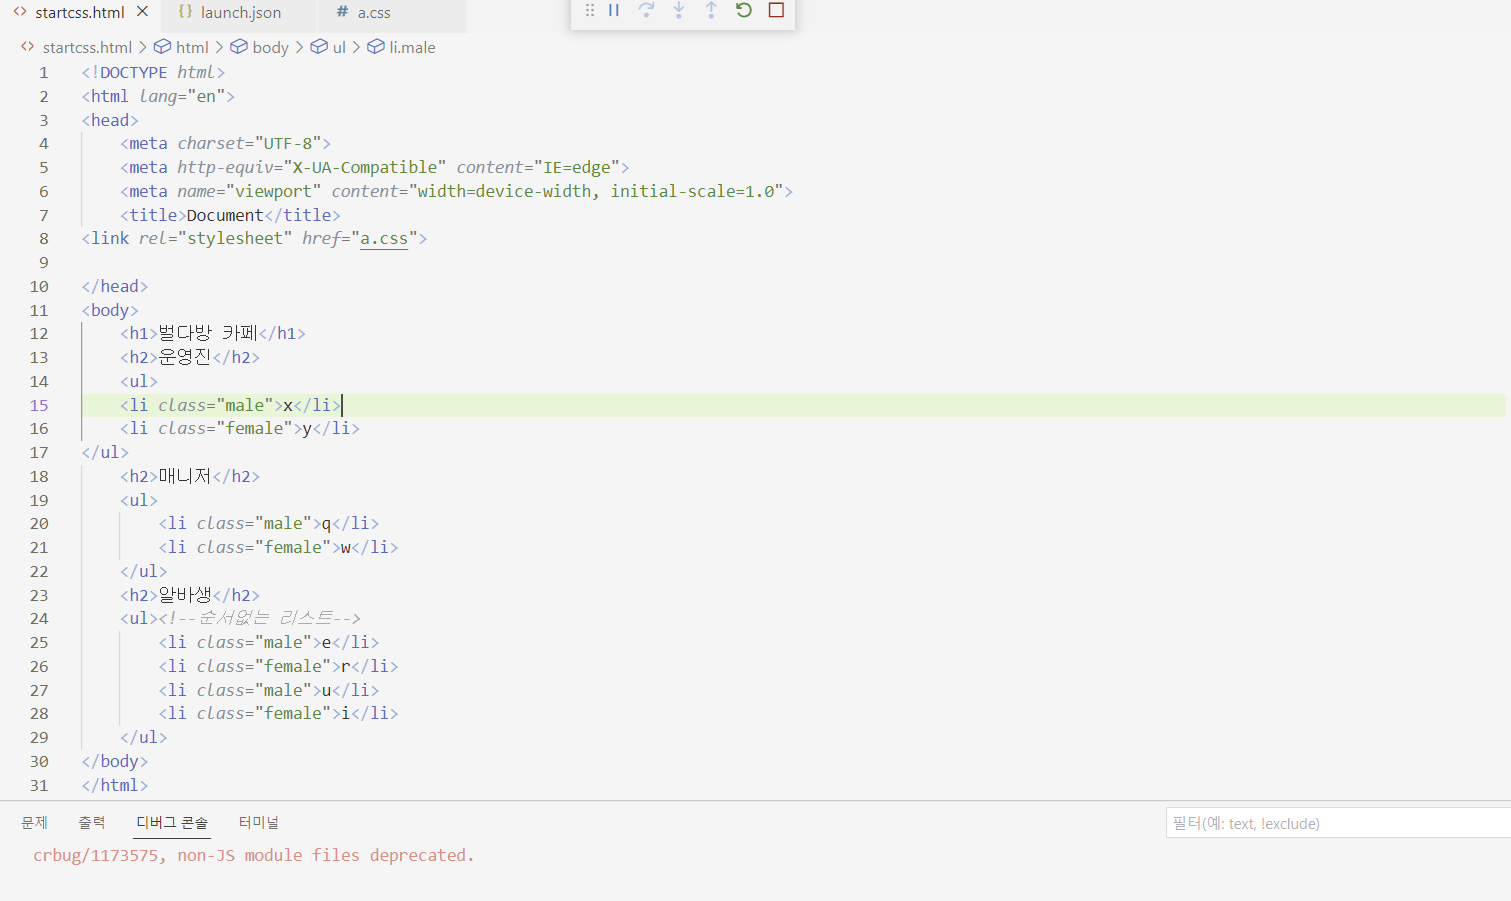Open the 터미널 (Terminal) panel tab
1511x901 pixels.
tap(259, 822)
